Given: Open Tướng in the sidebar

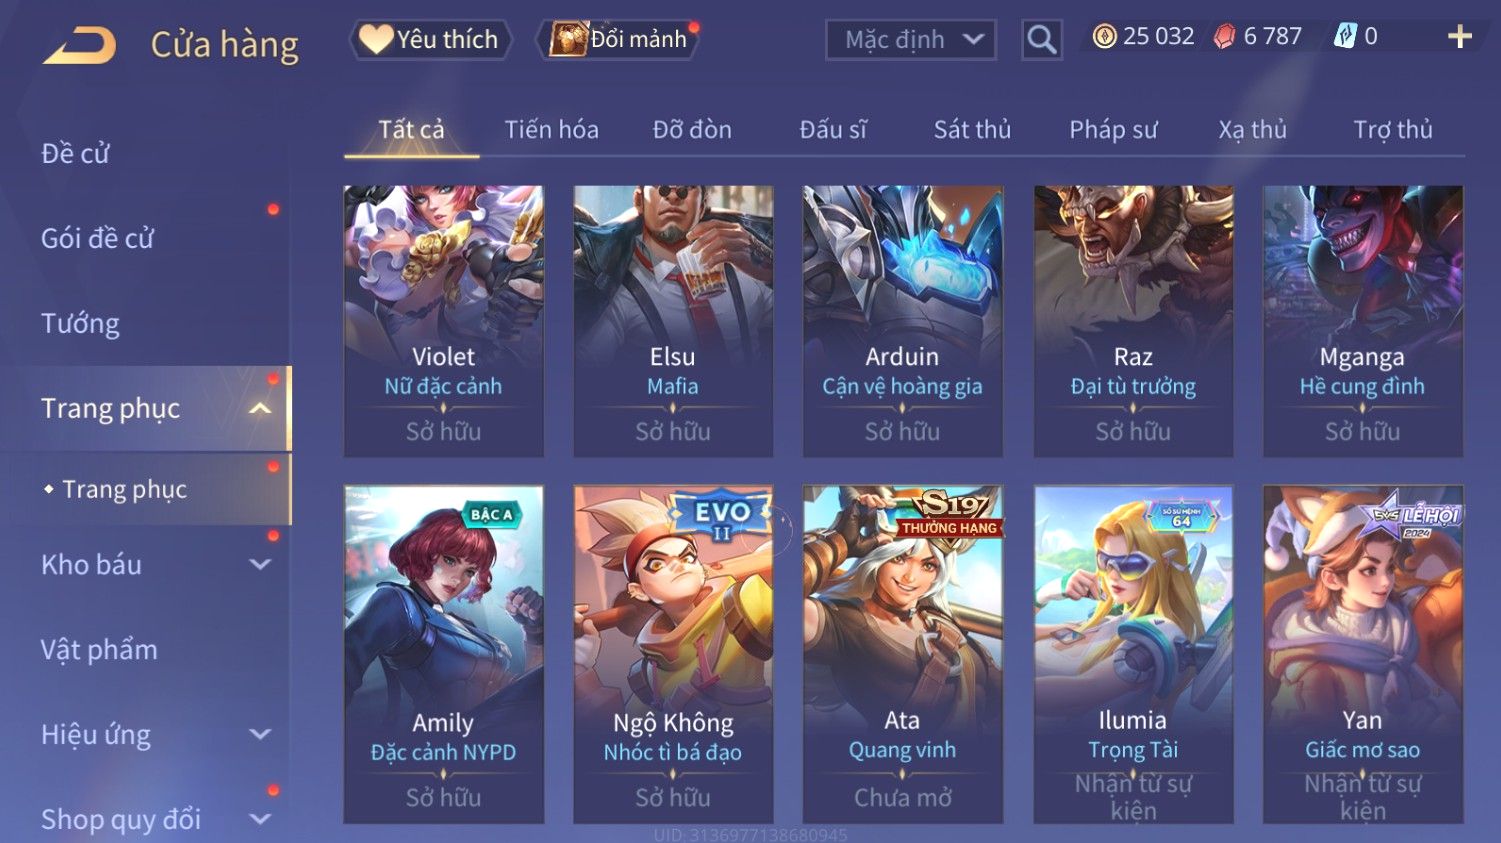Looking at the screenshot, I should coord(80,323).
